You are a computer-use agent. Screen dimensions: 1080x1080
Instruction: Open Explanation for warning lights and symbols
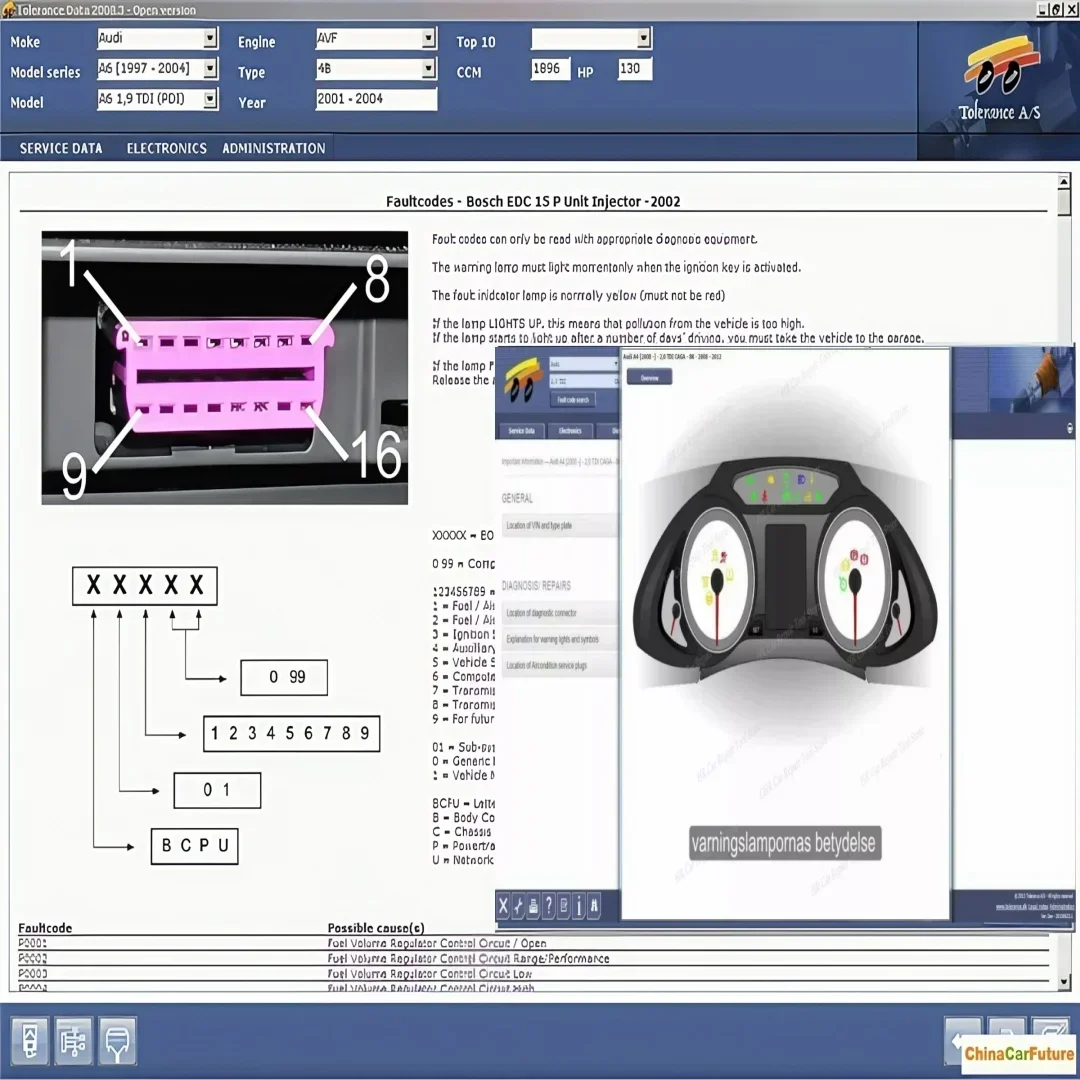coord(559,639)
